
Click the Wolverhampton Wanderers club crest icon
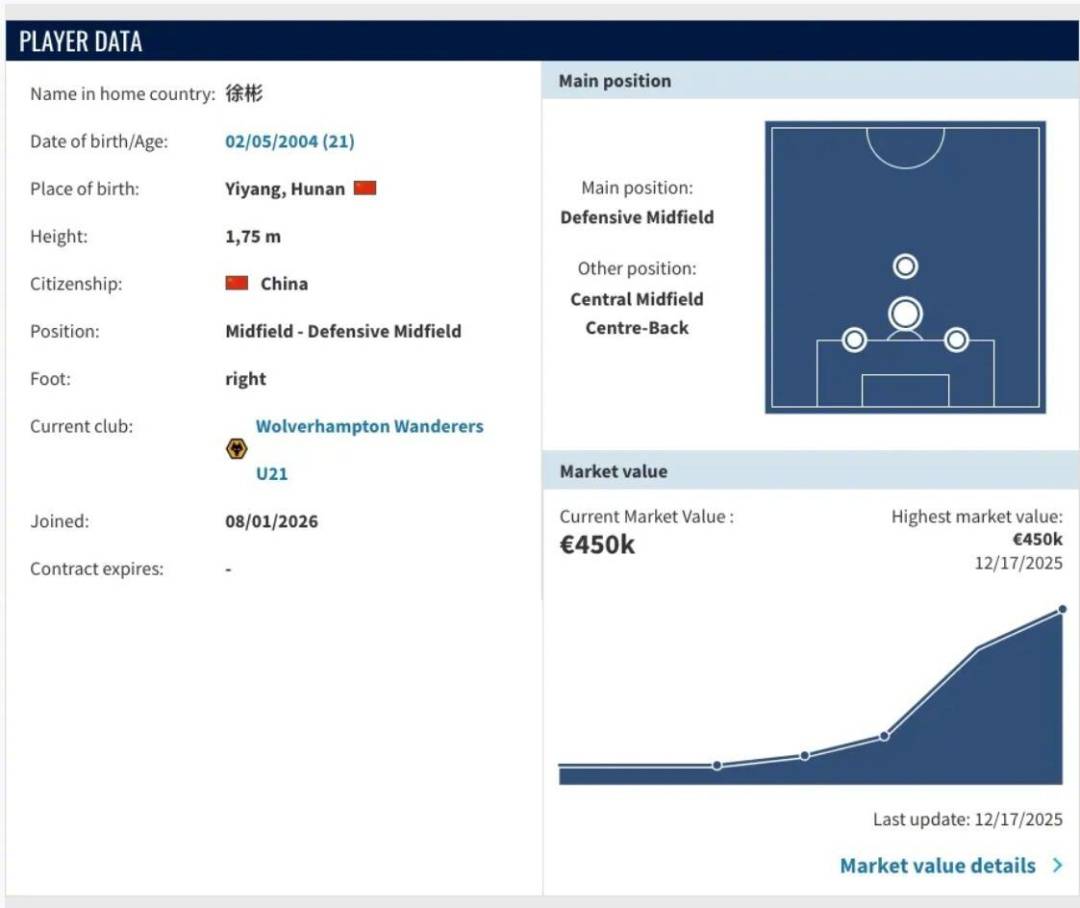pyautogui.click(x=236, y=449)
